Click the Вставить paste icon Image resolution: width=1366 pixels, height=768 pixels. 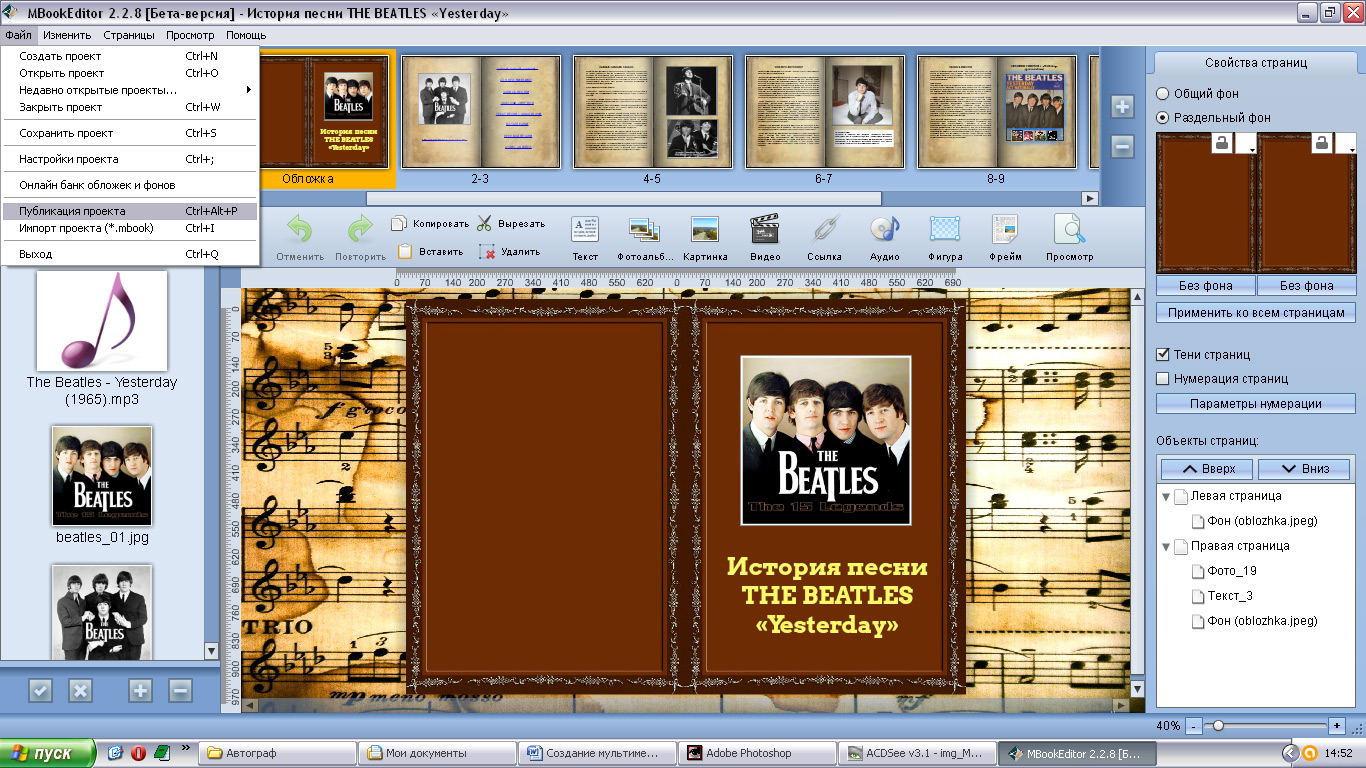pos(405,252)
